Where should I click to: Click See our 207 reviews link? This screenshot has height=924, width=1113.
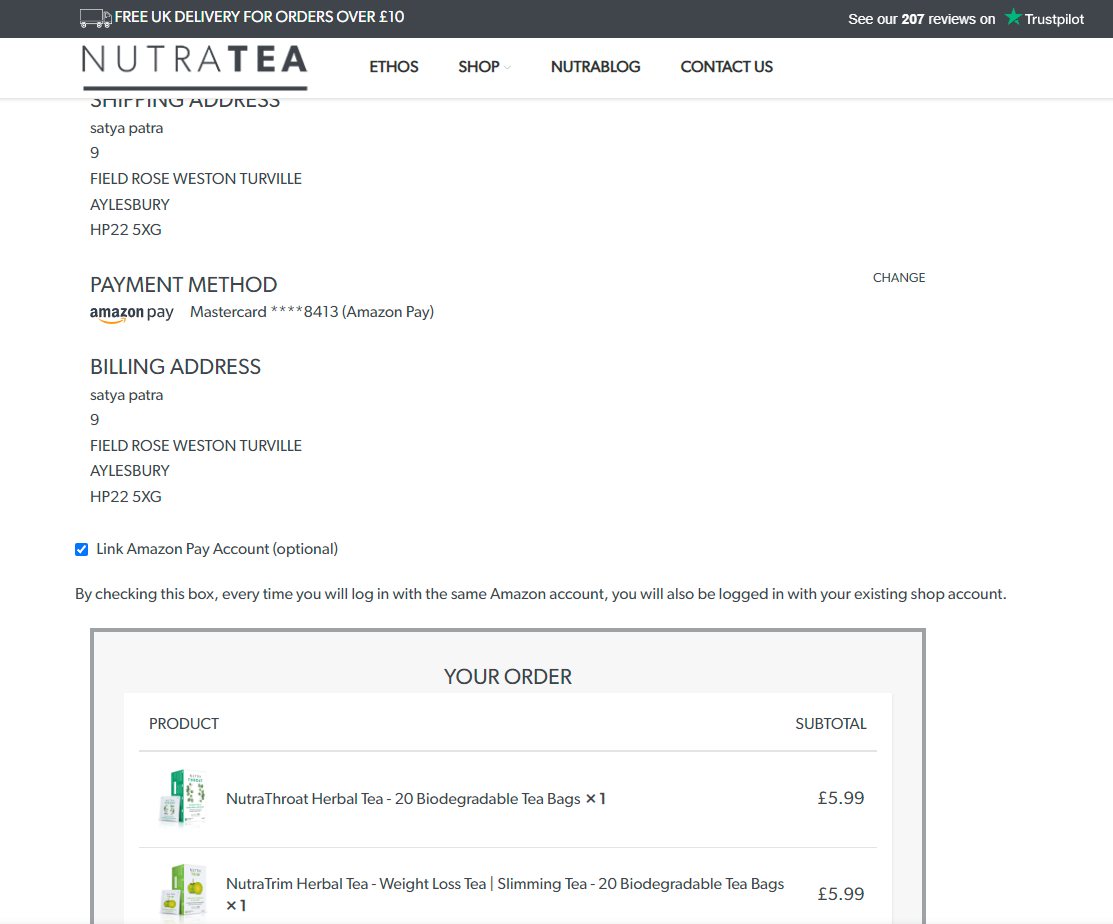tap(921, 19)
